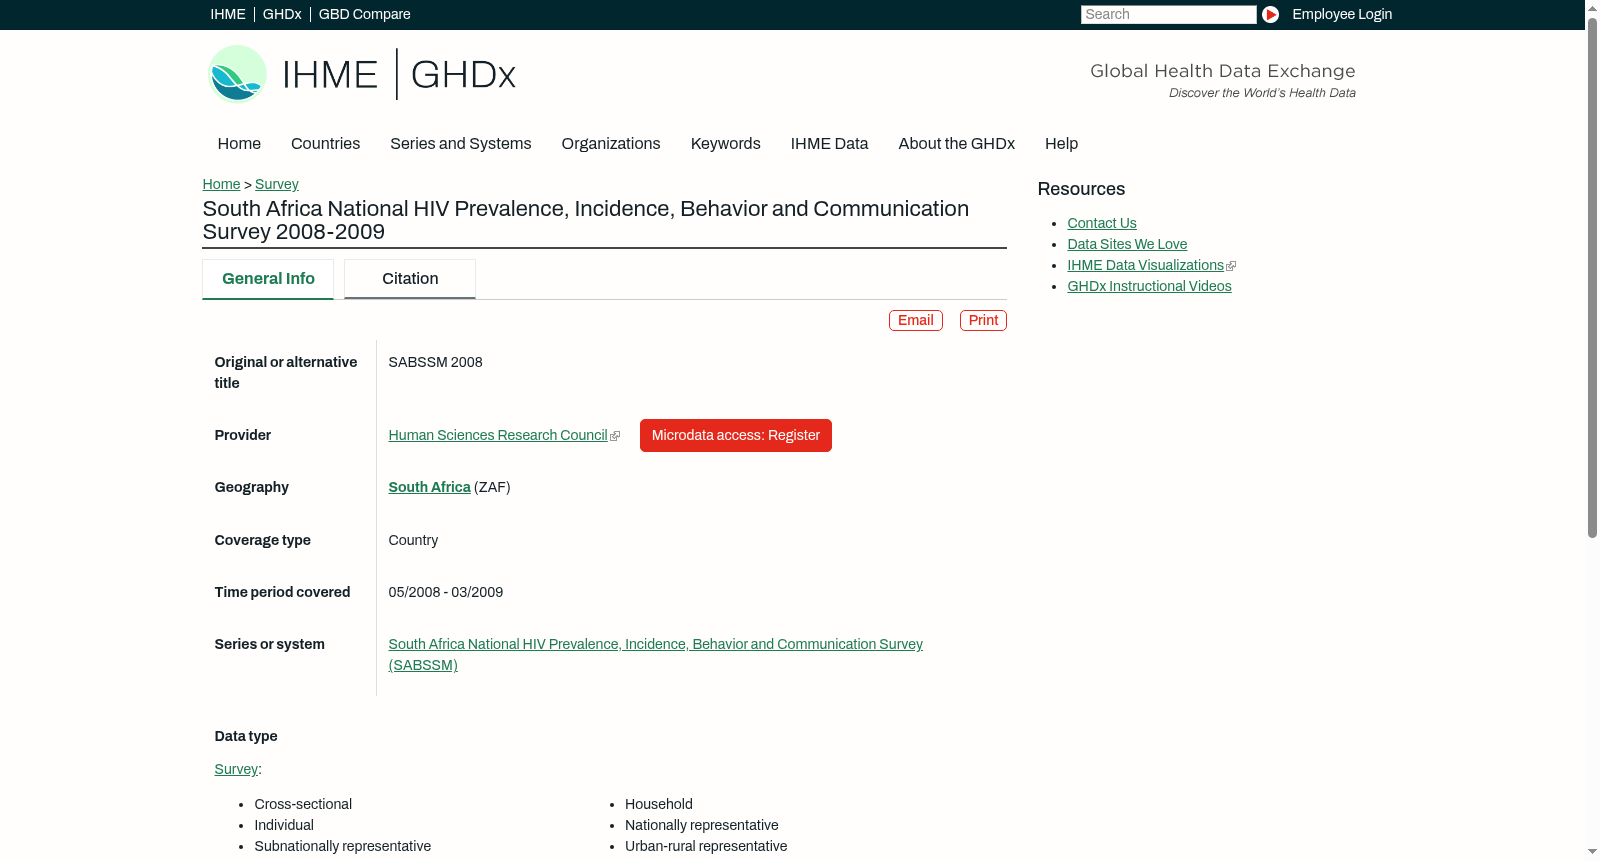1600x861 pixels.
Task: Open the South Africa geography link
Action: (429, 487)
